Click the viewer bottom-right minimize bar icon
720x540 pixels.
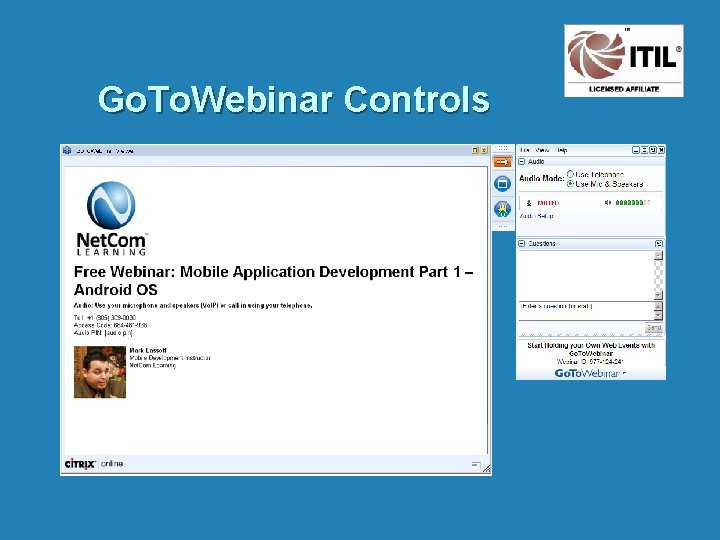(476, 465)
